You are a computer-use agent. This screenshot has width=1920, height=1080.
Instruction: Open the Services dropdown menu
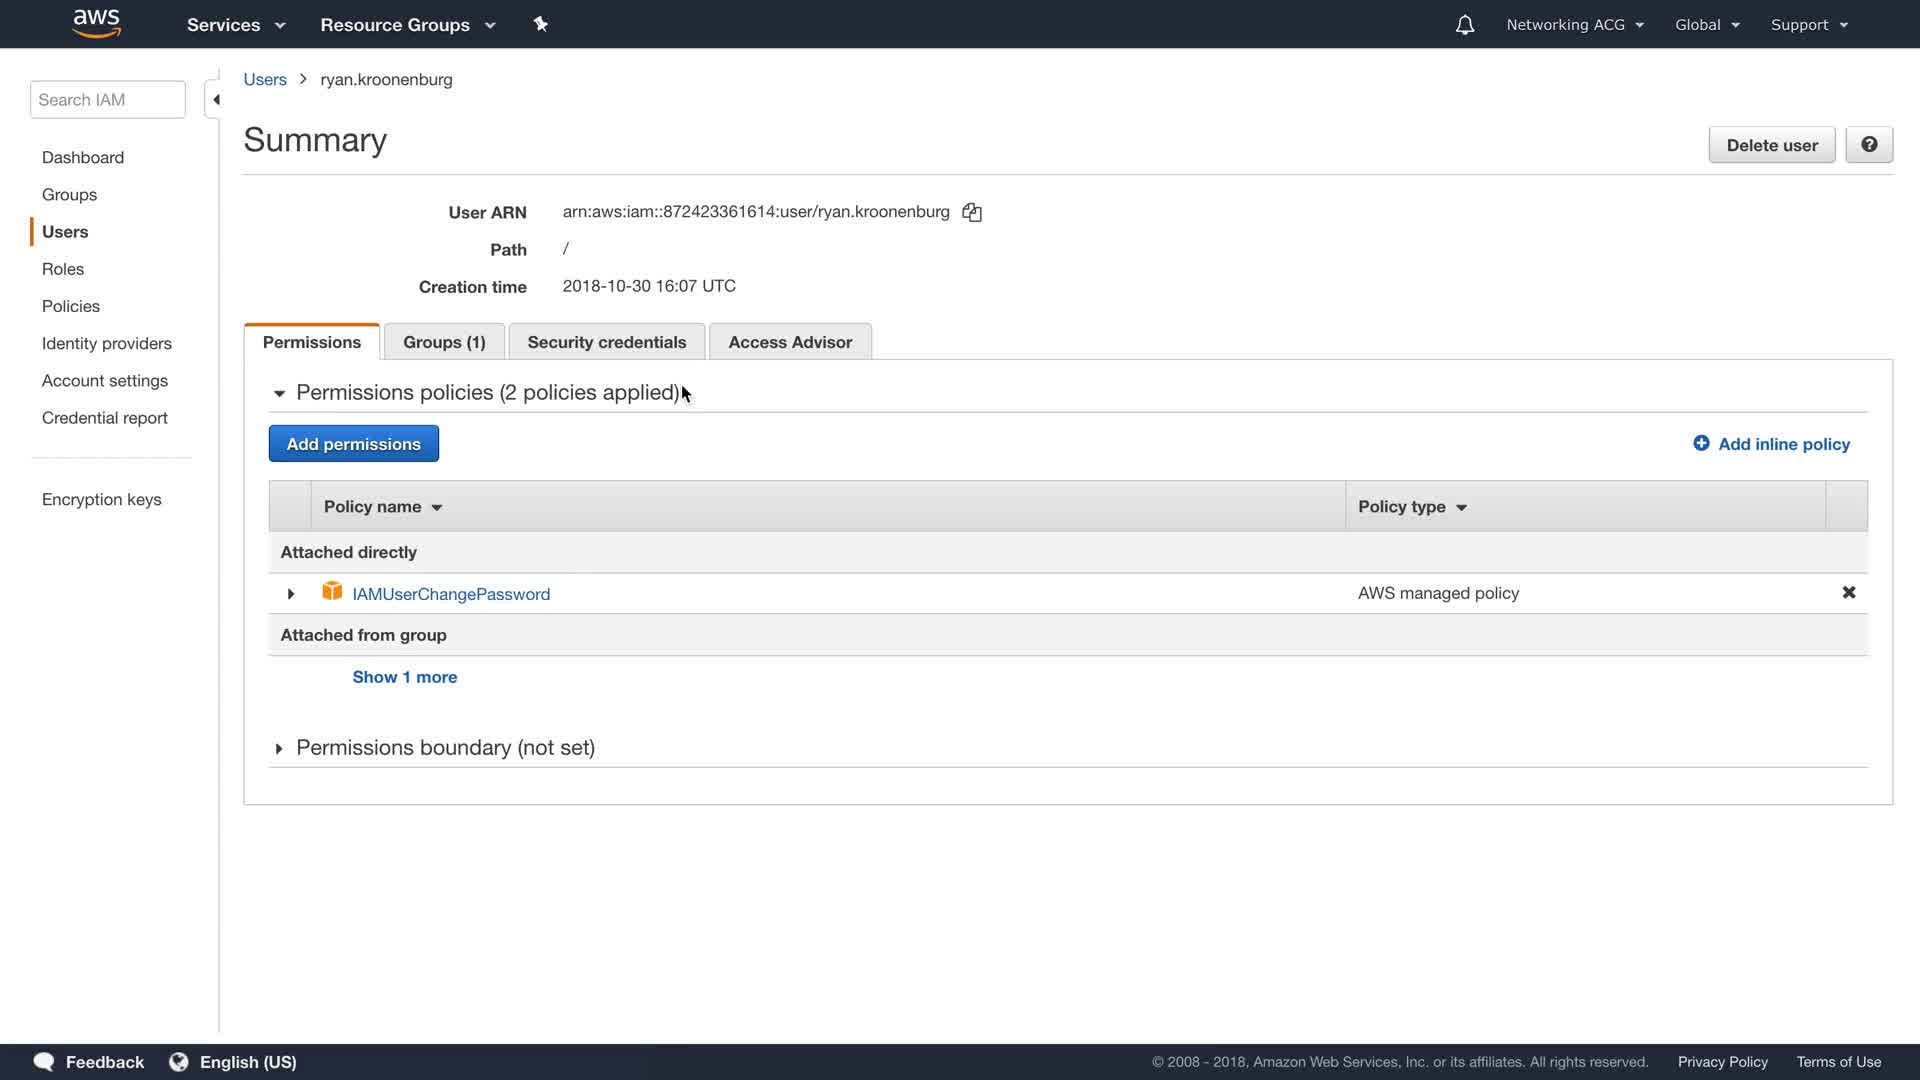point(236,25)
